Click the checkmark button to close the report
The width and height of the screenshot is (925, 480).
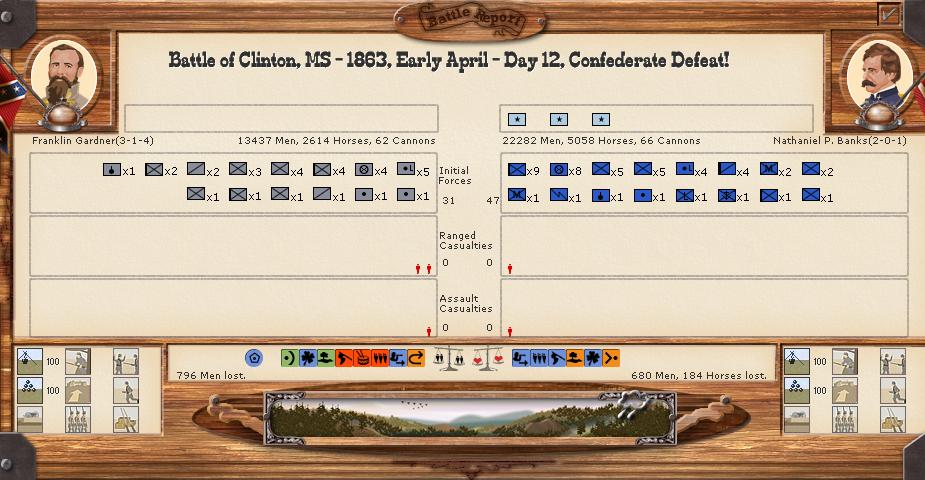click(x=888, y=14)
